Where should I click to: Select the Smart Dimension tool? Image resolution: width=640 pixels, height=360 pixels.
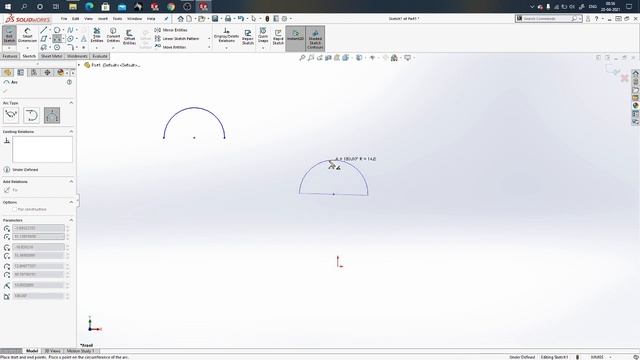click(x=27, y=35)
